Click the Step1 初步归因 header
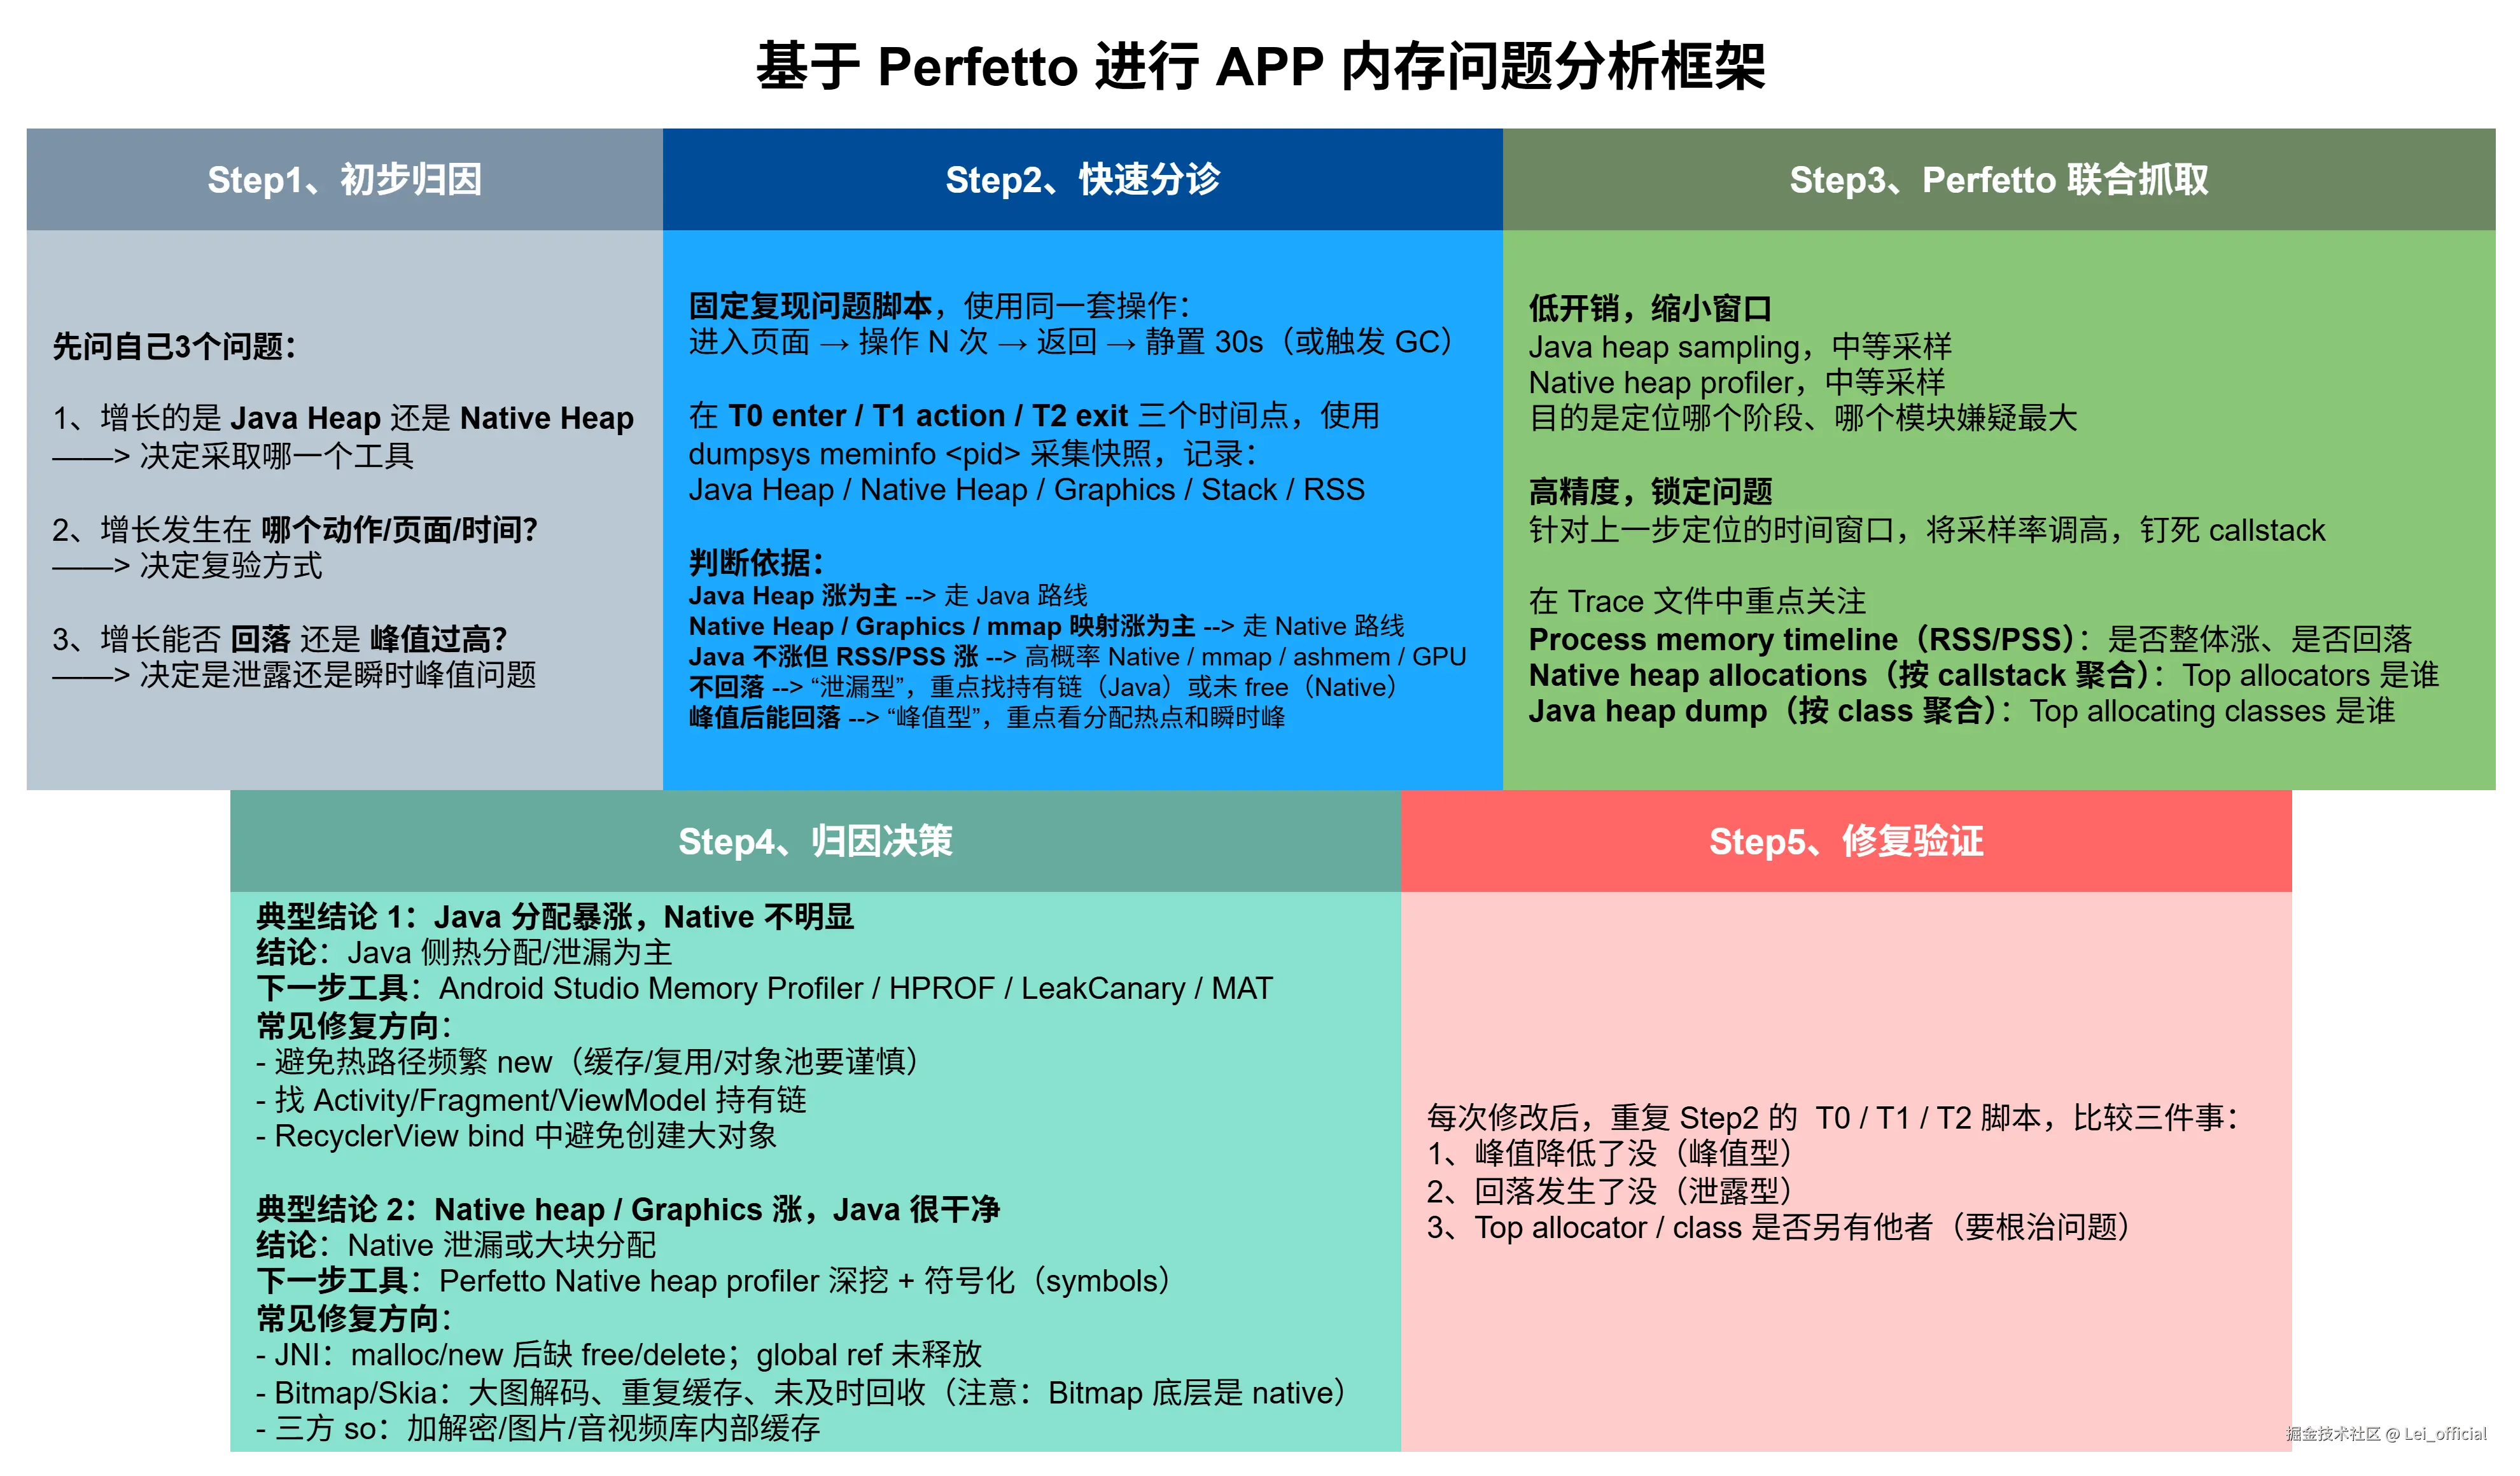The width and height of the screenshot is (2520, 1476). point(344,180)
